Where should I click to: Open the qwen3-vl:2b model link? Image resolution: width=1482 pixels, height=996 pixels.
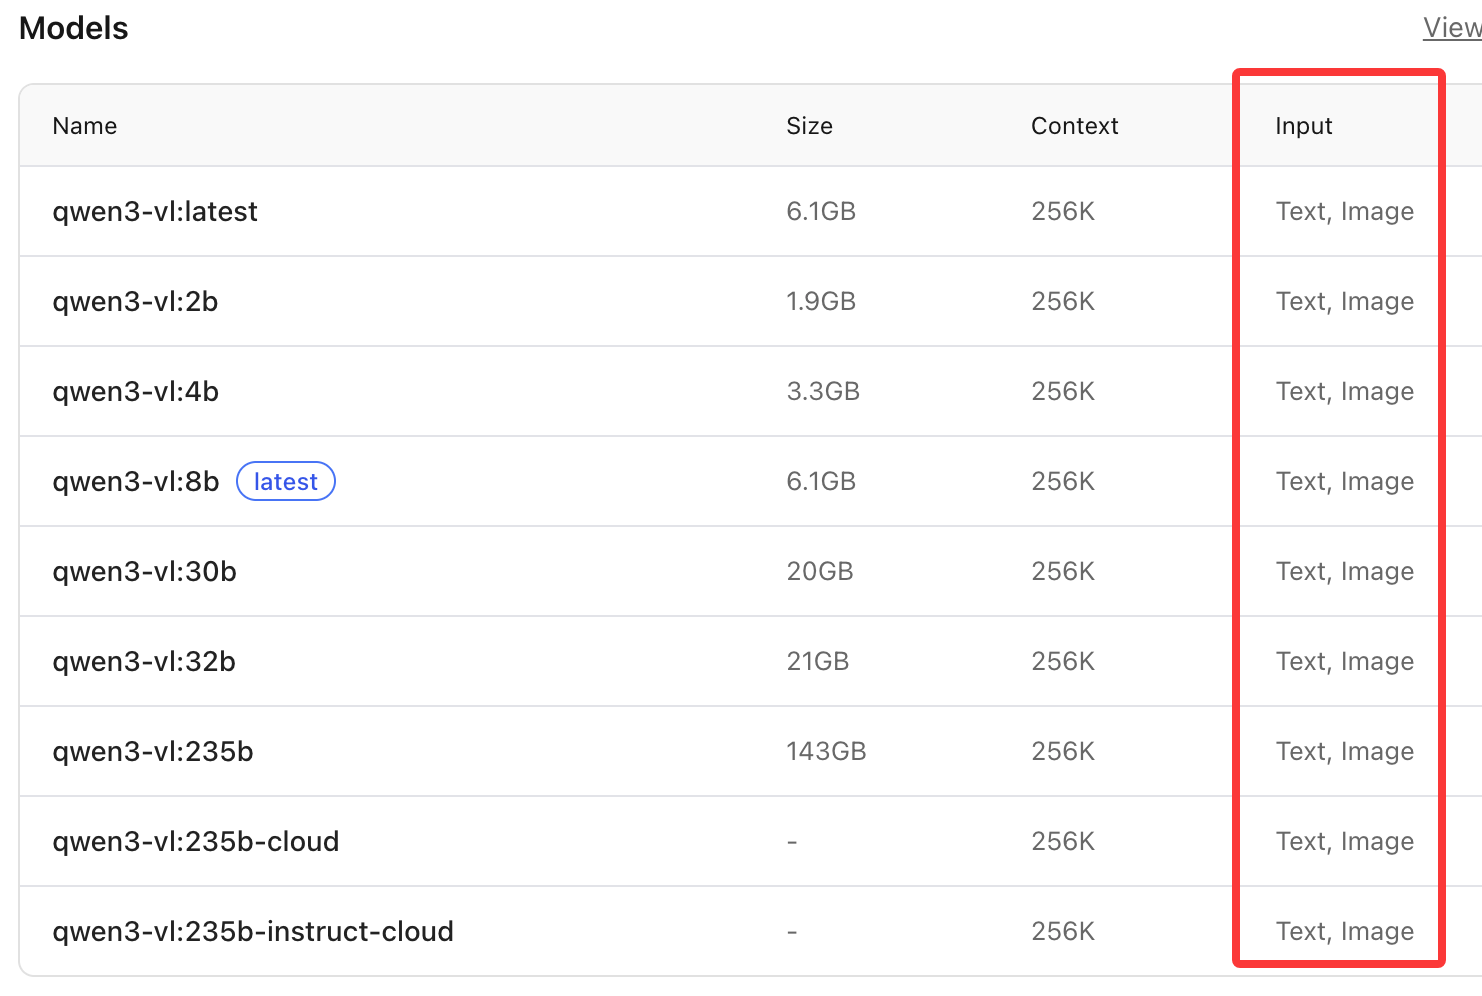coord(135,302)
